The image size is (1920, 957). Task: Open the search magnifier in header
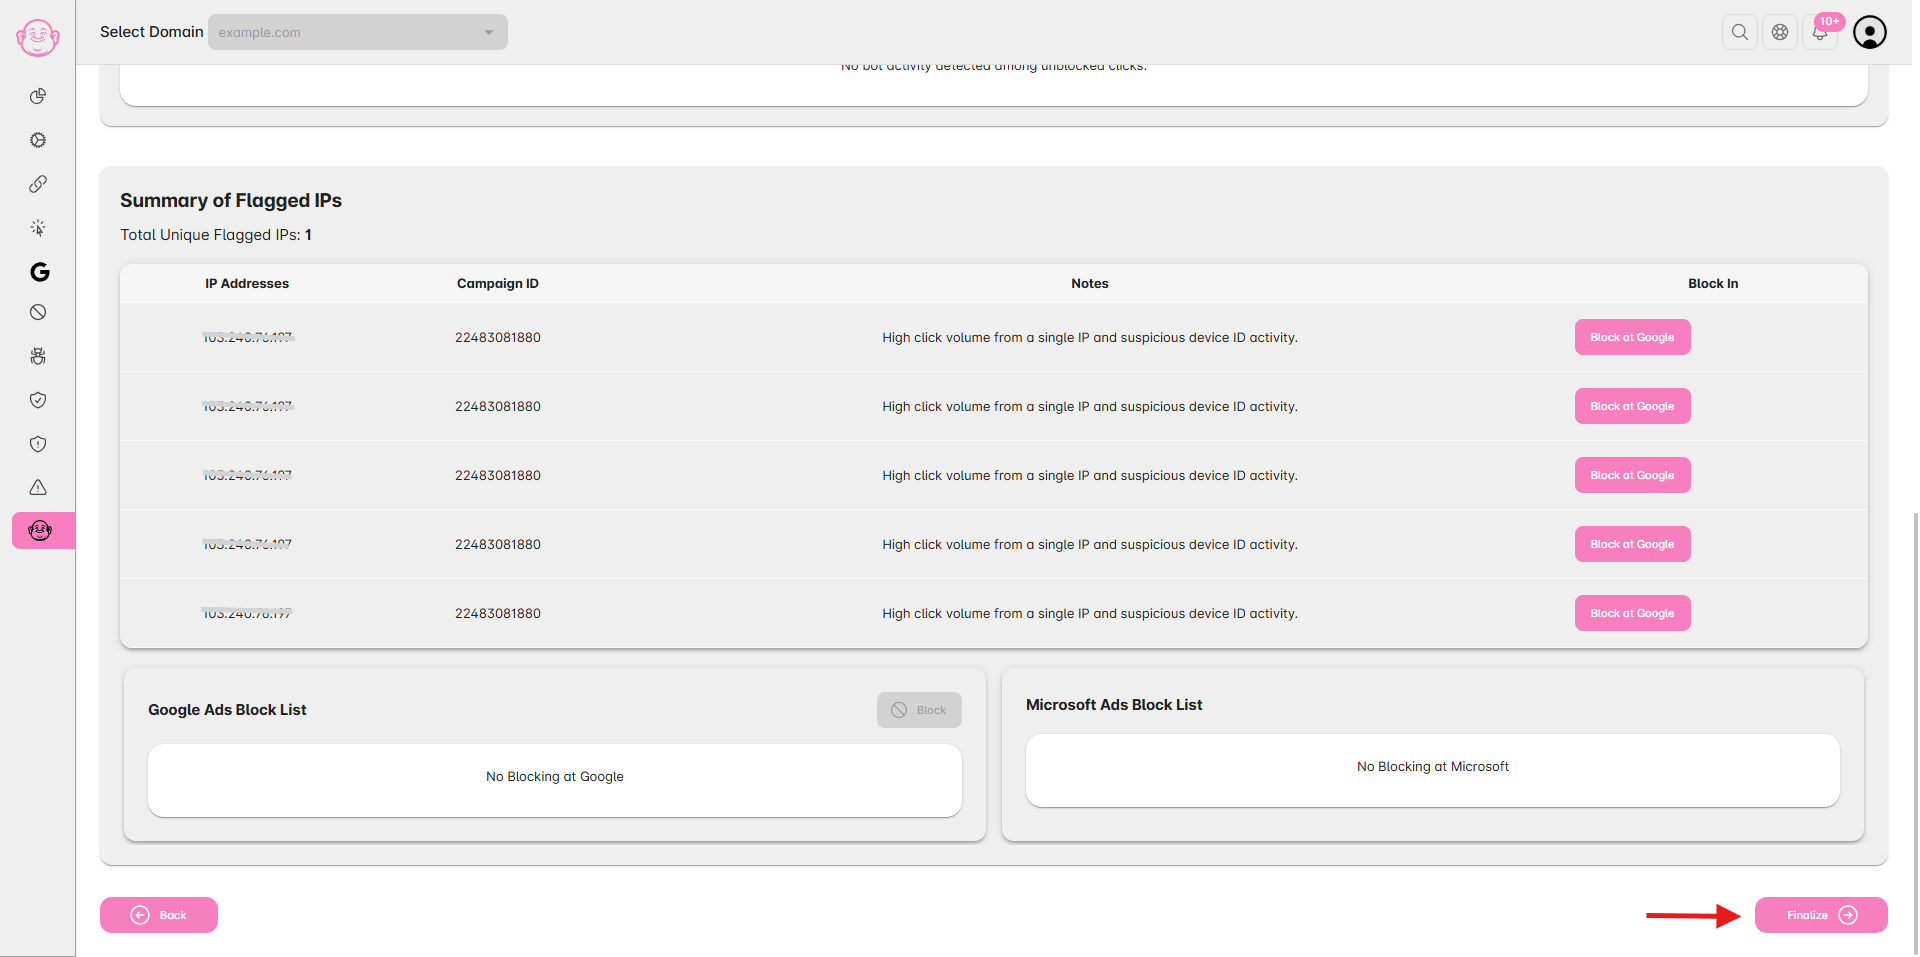pos(1740,32)
